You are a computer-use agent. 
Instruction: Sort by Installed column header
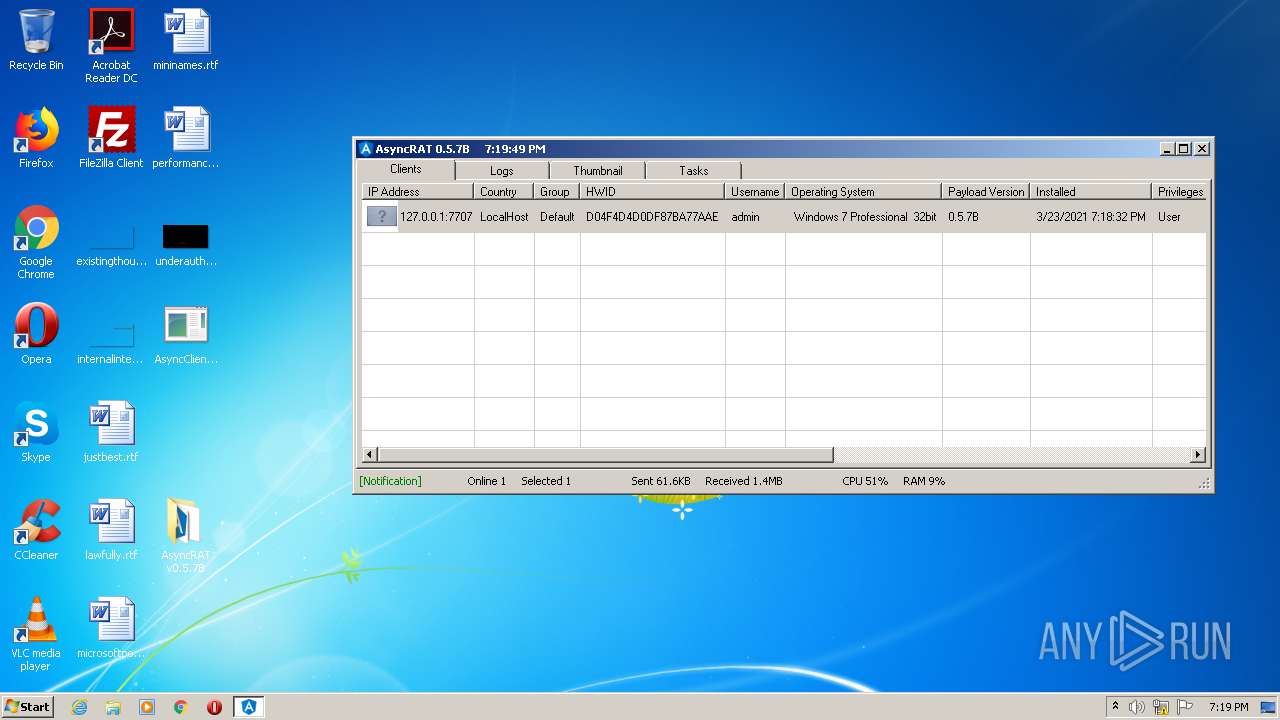tap(1091, 191)
